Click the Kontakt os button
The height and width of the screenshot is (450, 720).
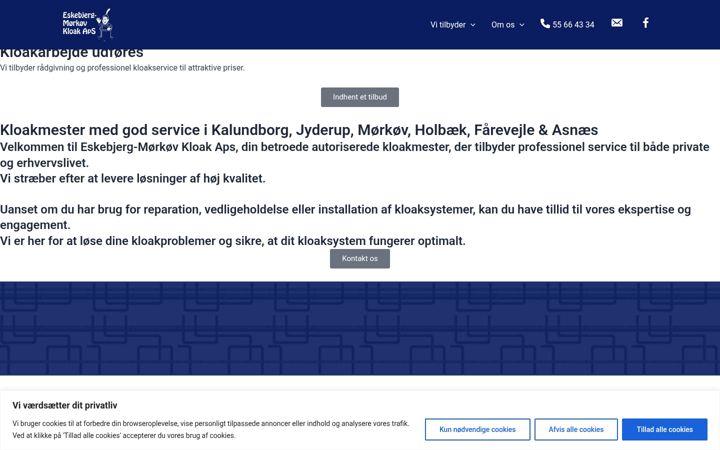(360, 259)
